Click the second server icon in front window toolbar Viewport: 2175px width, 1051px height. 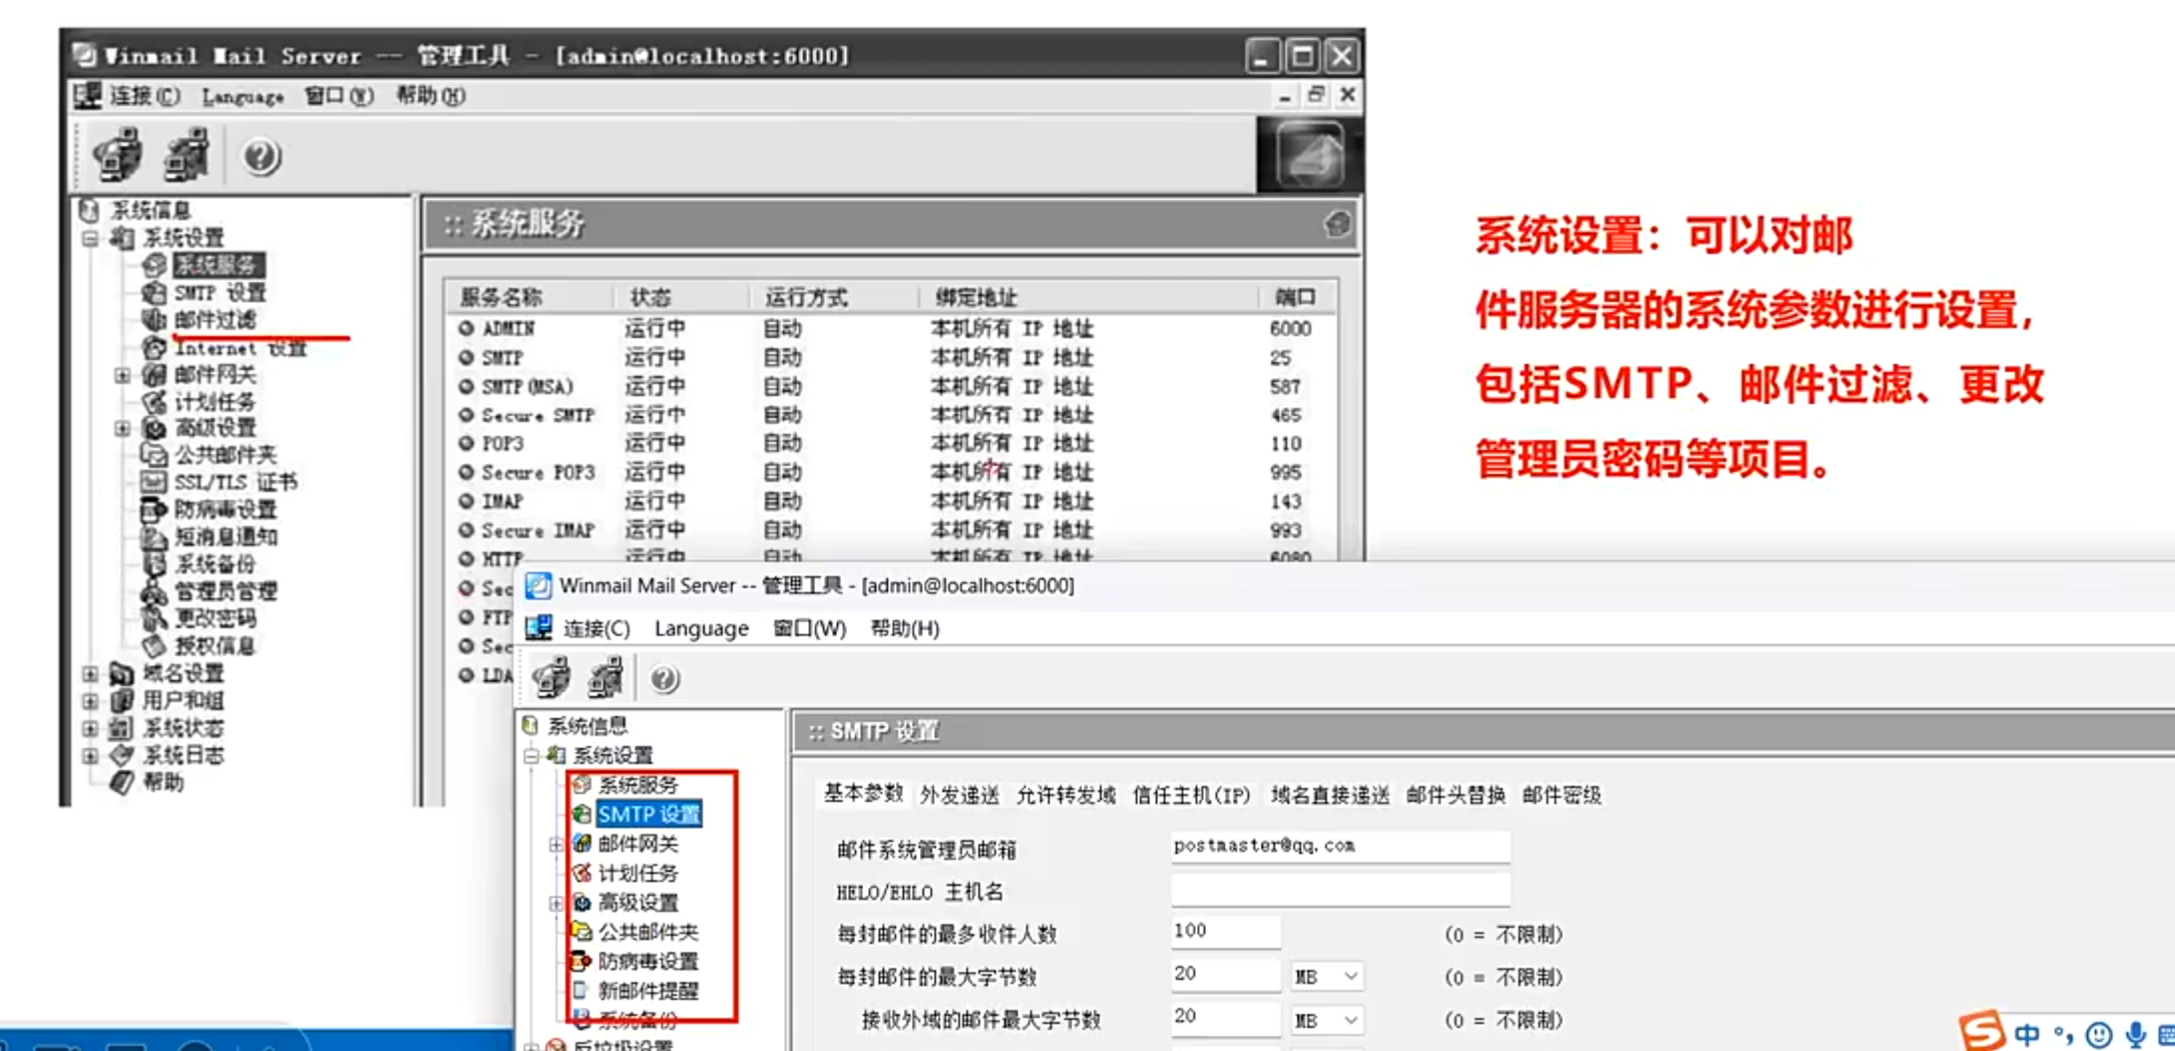606,678
